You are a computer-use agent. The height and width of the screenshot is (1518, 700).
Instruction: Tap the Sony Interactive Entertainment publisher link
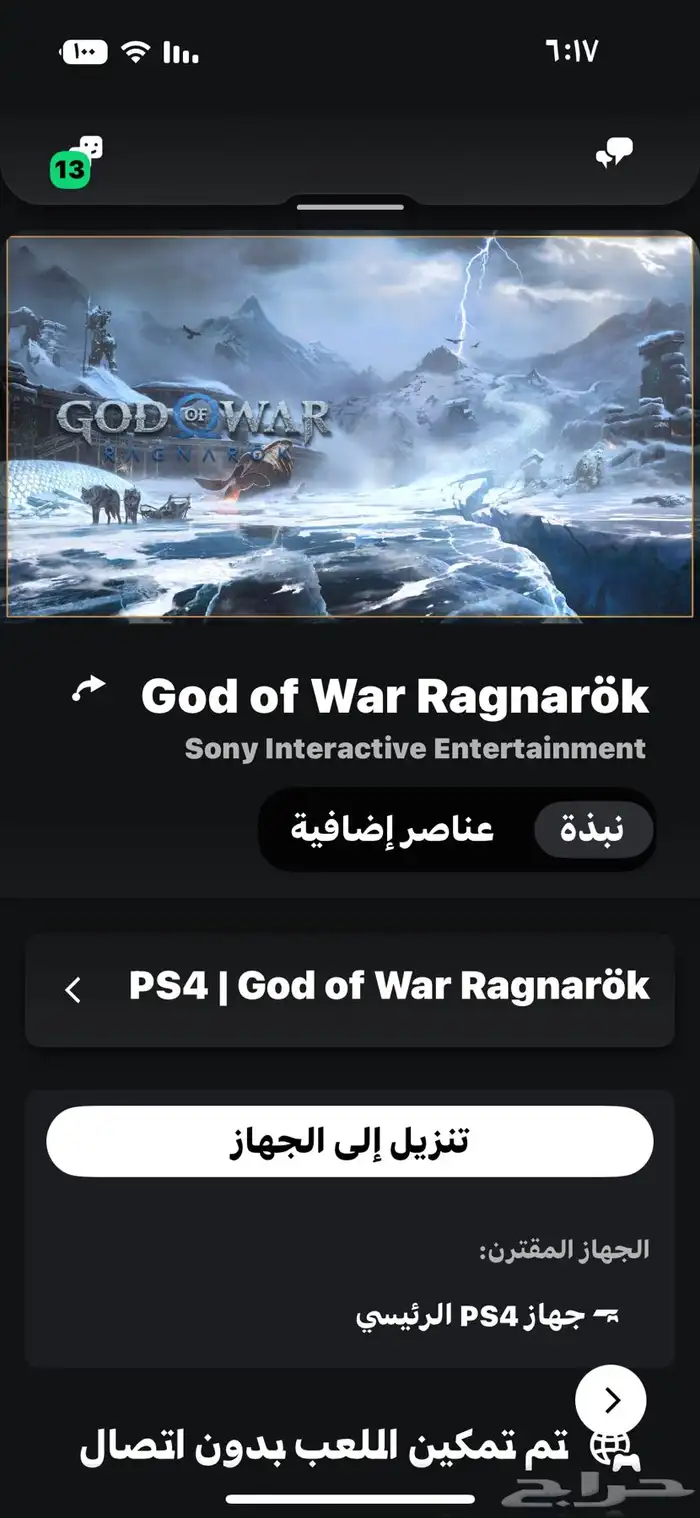[x=416, y=748]
